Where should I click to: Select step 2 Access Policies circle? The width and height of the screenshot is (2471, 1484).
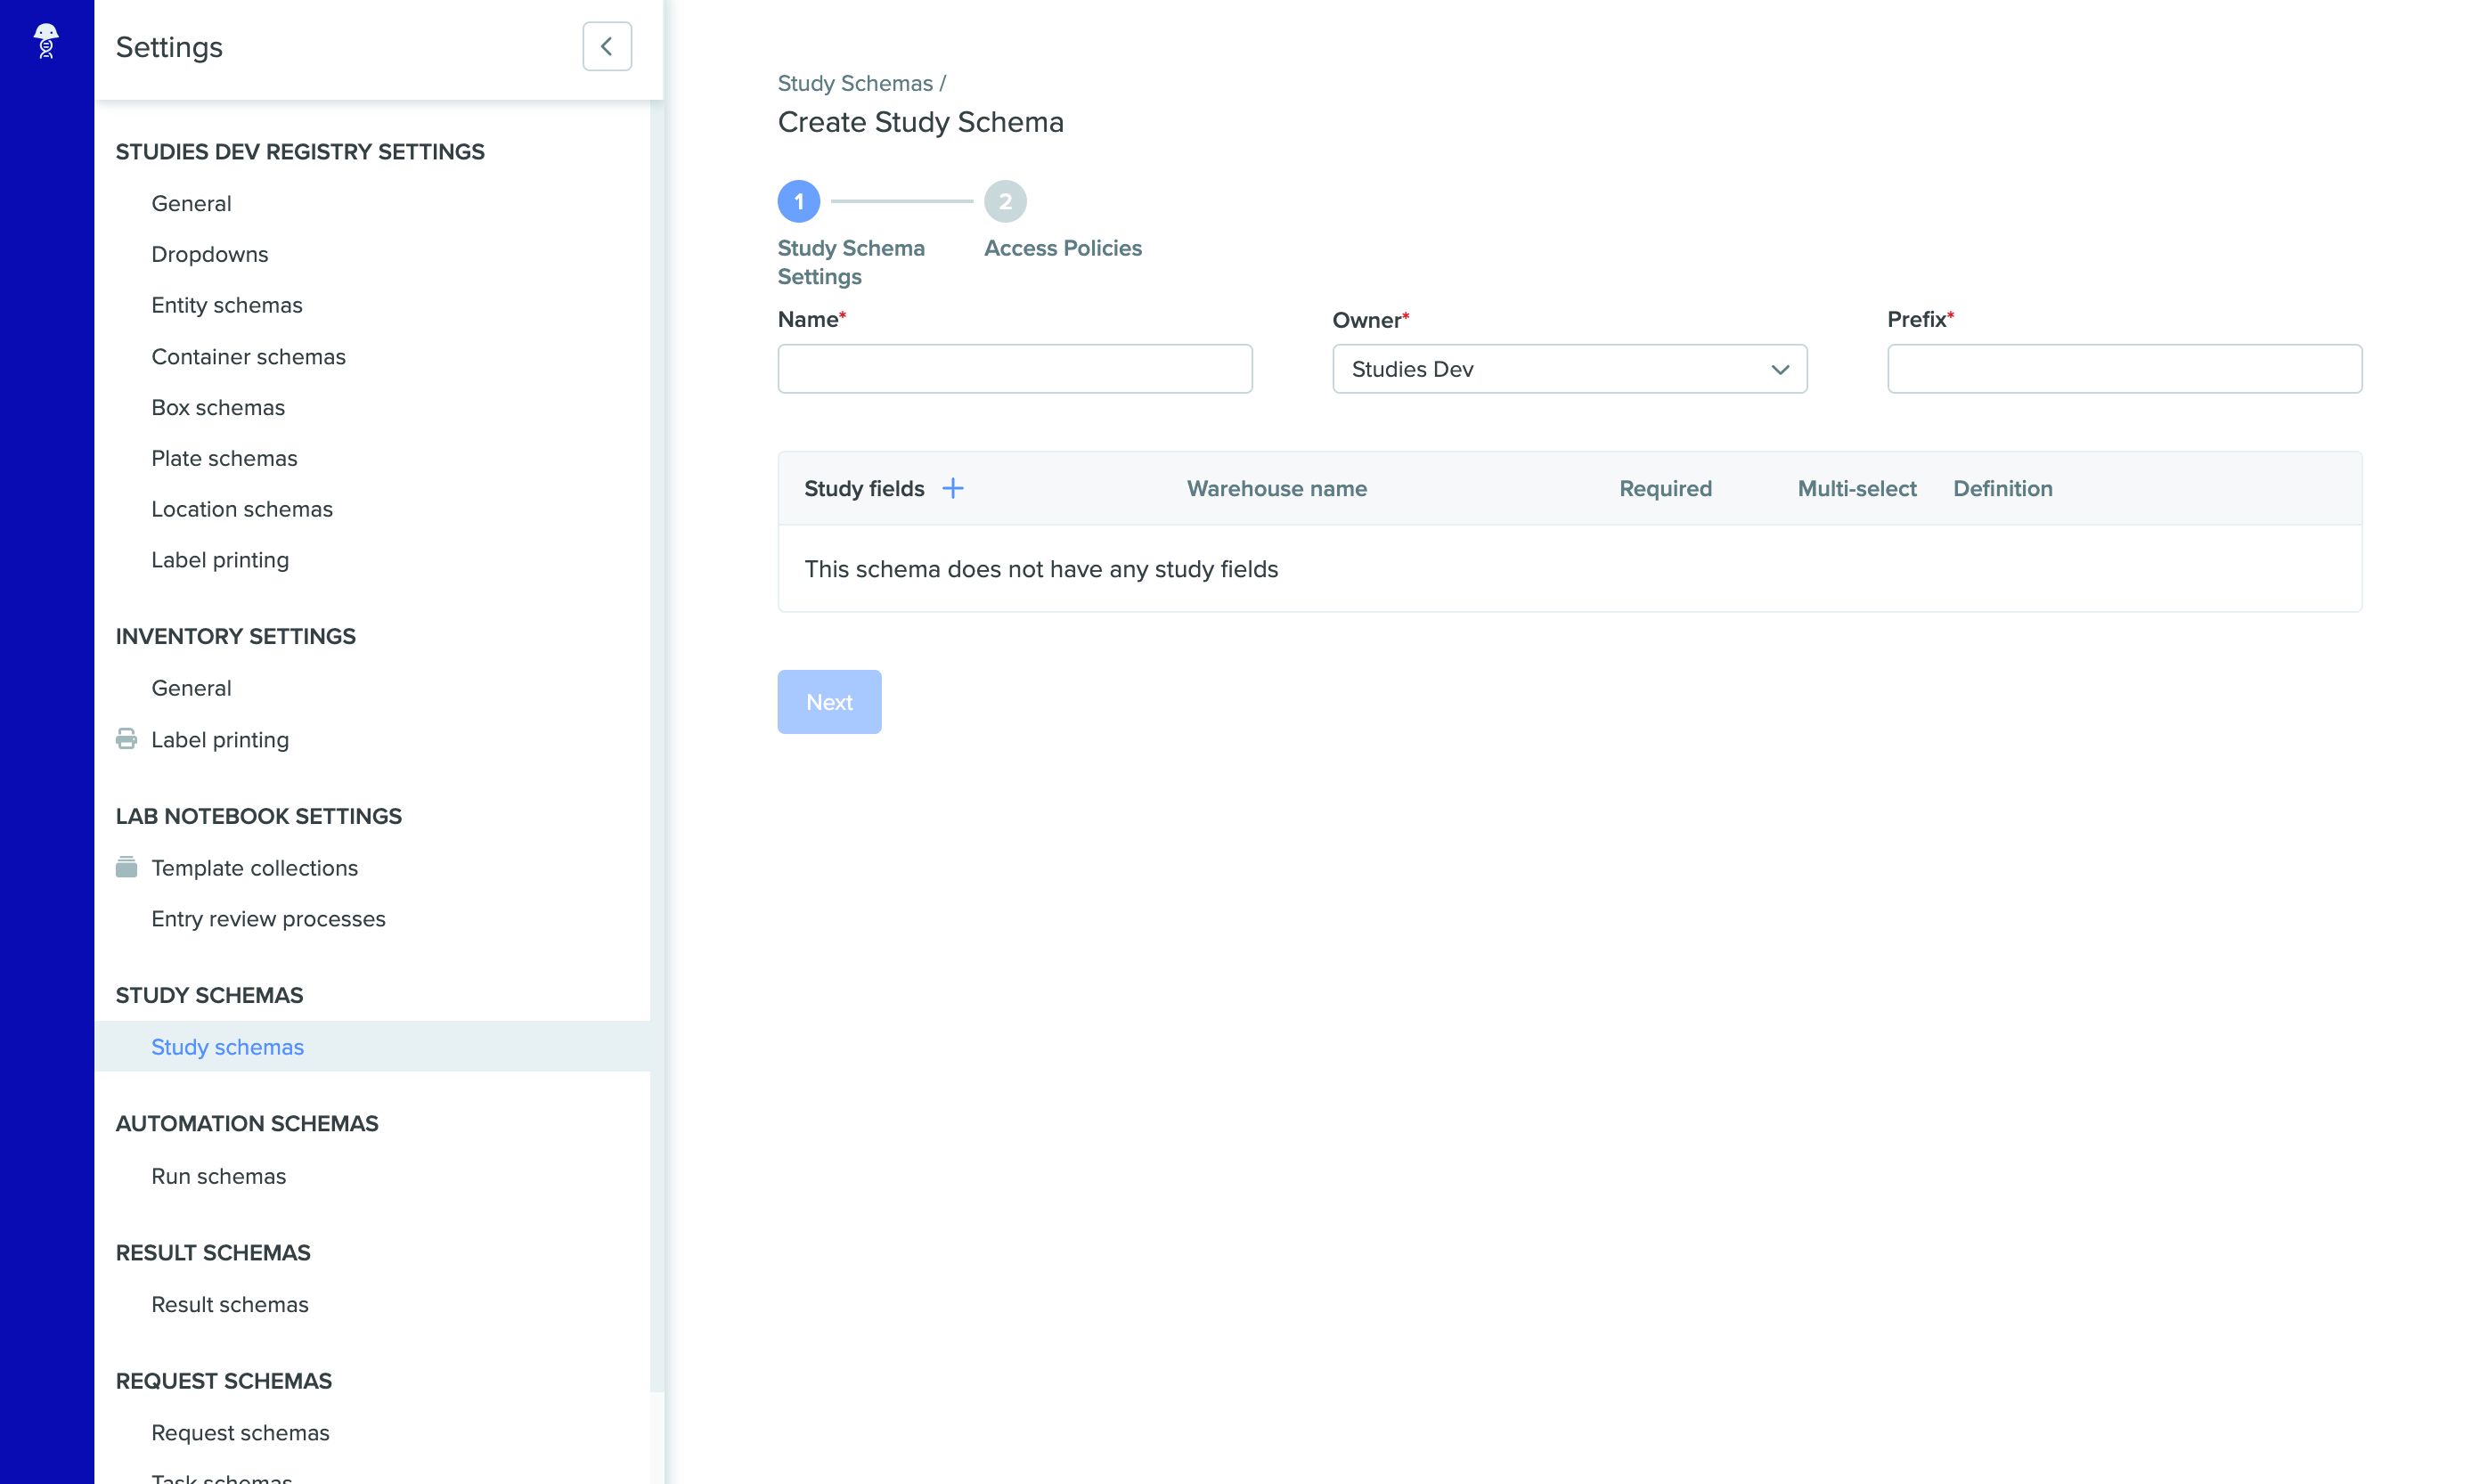coord(1005,201)
